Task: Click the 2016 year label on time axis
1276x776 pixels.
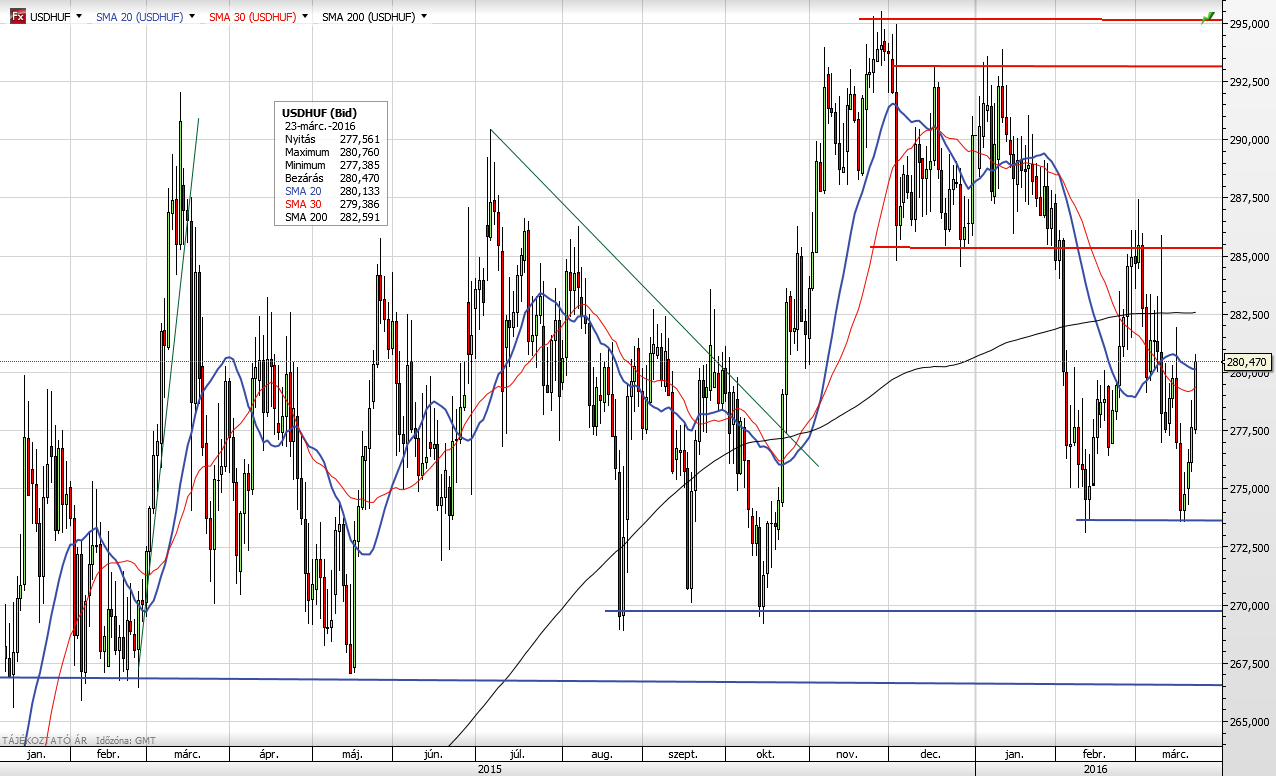Action: click(1096, 768)
